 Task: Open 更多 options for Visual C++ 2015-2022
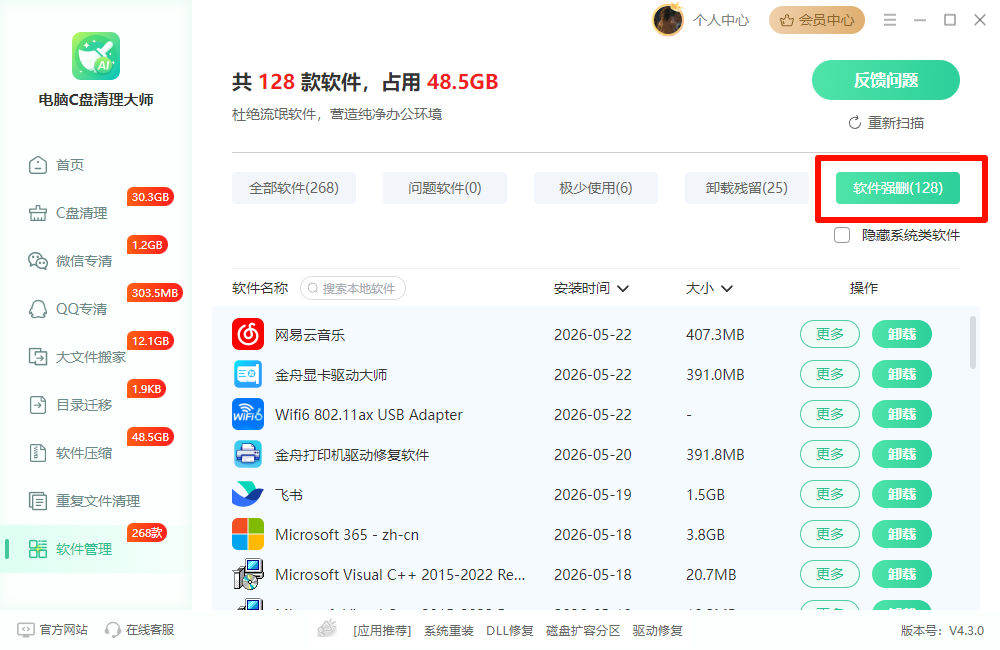pyautogui.click(x=830, y=574)
